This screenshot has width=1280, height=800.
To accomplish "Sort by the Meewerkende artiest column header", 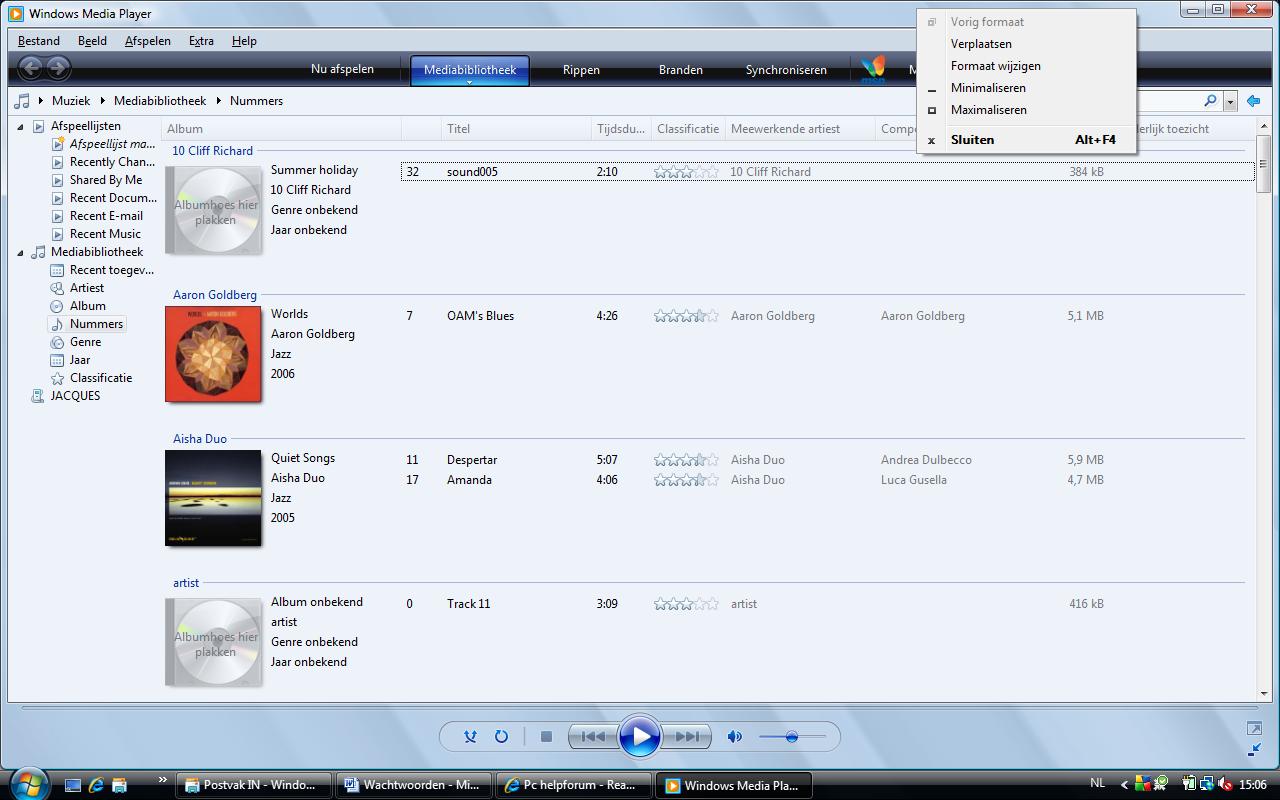I will click(800, 129).
